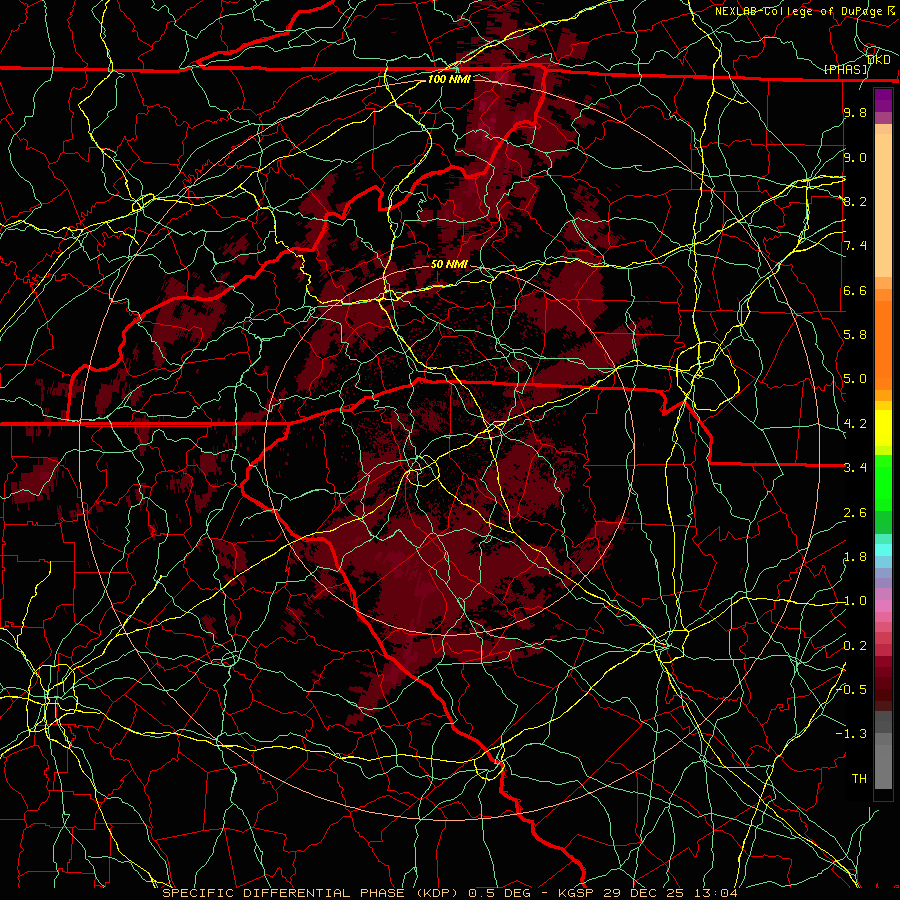Pick the pink band of the color bar
This screenshot has width=900, height=900.
pyautogui.click(x=883, y=606)
